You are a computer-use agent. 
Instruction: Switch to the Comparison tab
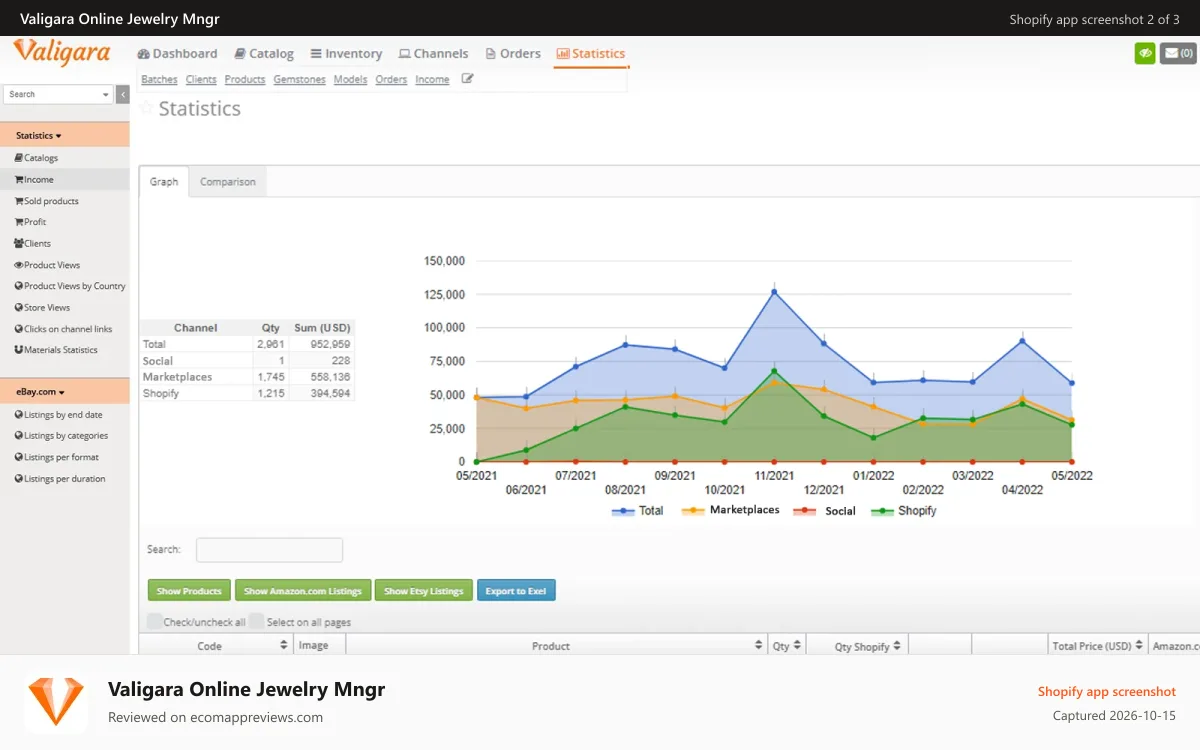click(x=228, y=182)
